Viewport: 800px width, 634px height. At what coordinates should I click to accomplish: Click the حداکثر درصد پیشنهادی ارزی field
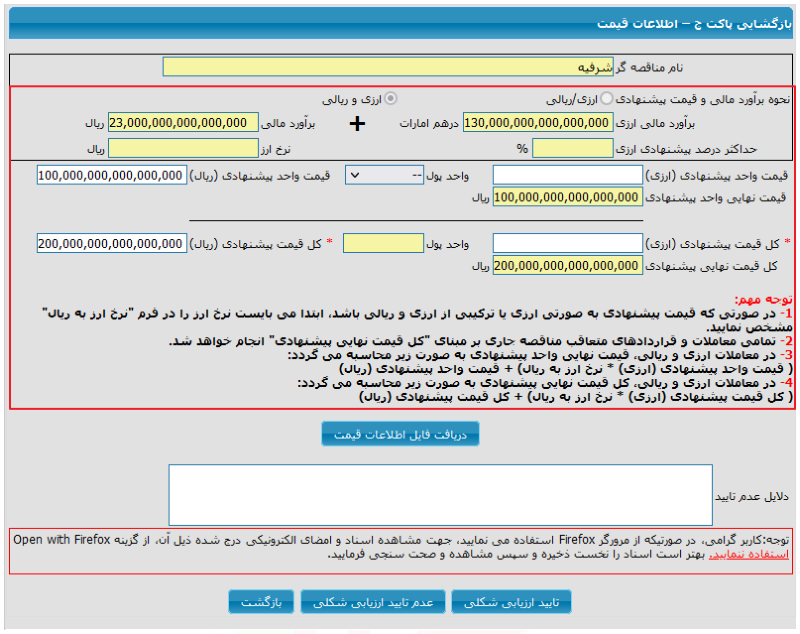pos(572,148)
